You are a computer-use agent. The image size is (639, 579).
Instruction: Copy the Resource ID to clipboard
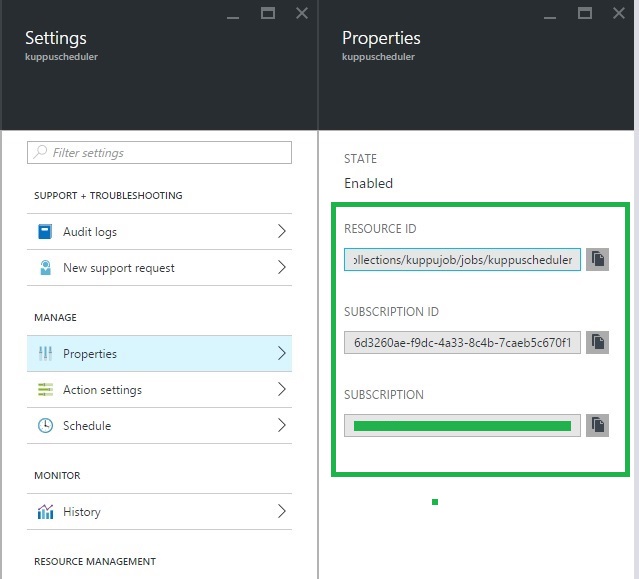597,259
